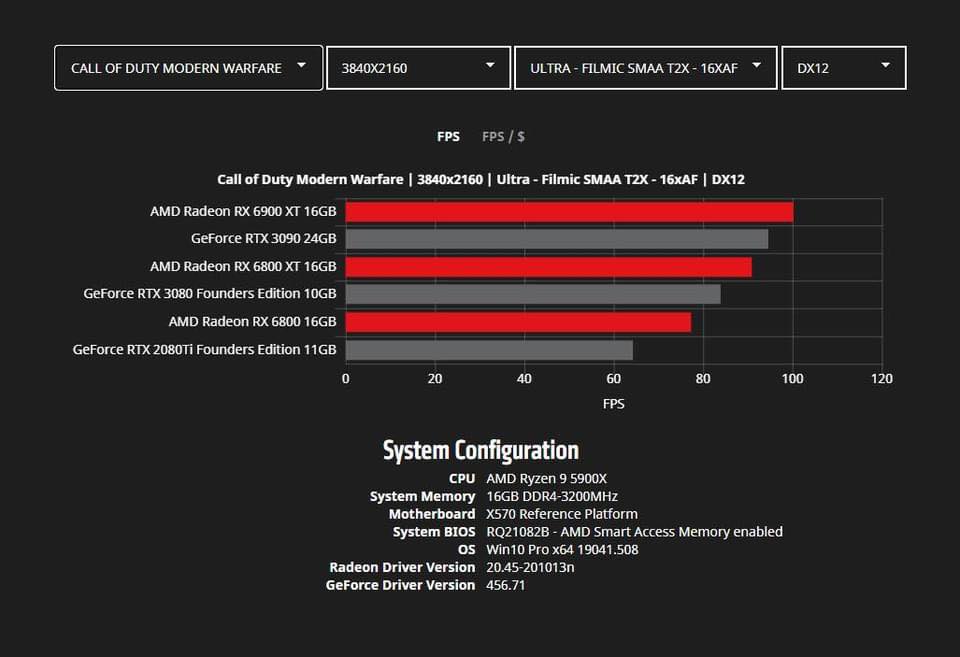Click the '456.71' GeForce driver value
960x657 pixels.
(x=505, y=585)
